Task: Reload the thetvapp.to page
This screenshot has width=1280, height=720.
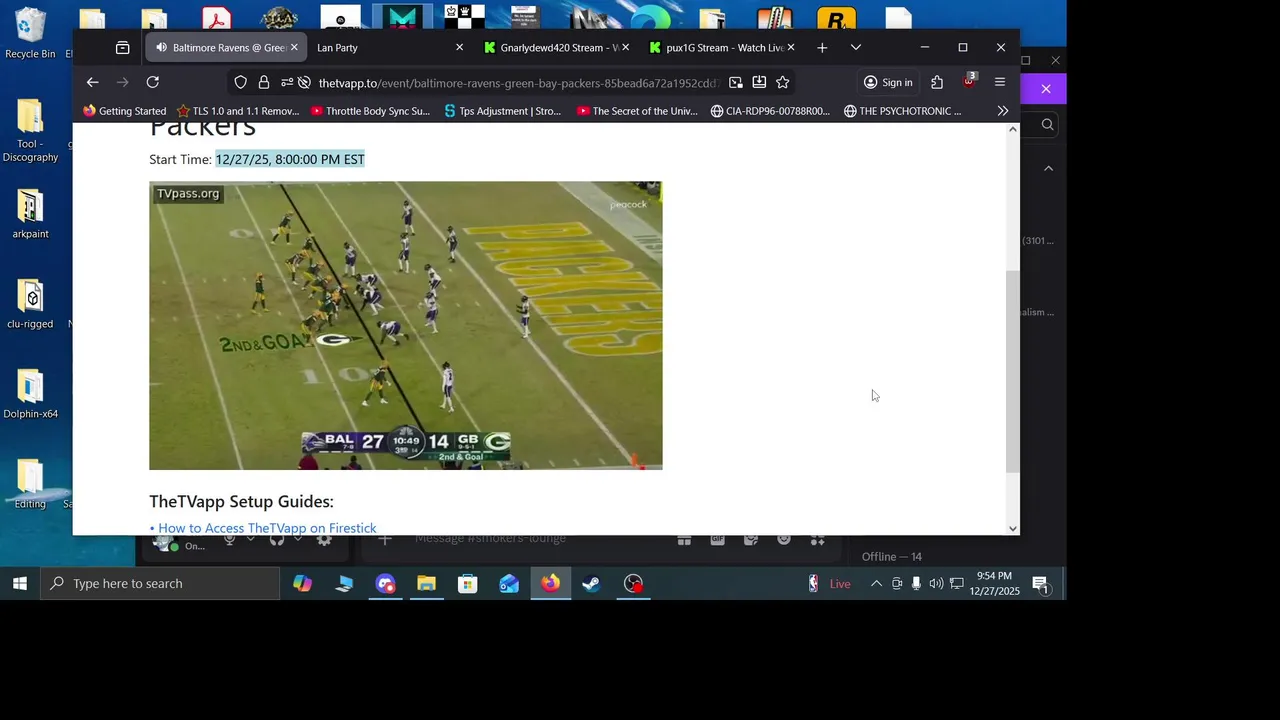Action: [153, 83]
